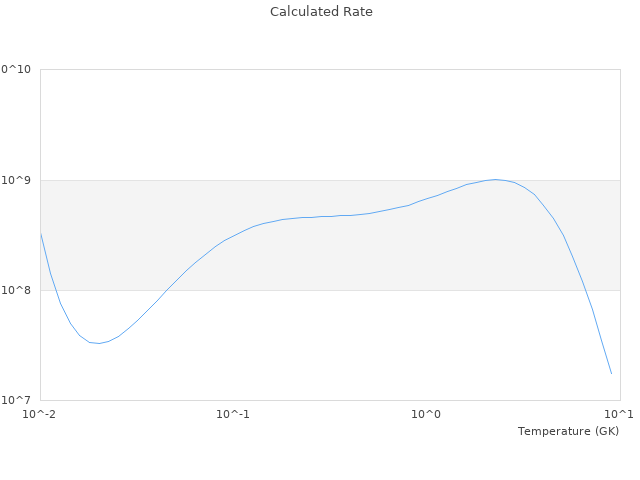The height and width of the screenshot is (480, 640).
Task: Click the 10^1 x-axis tick label
Action: point(620,414)
